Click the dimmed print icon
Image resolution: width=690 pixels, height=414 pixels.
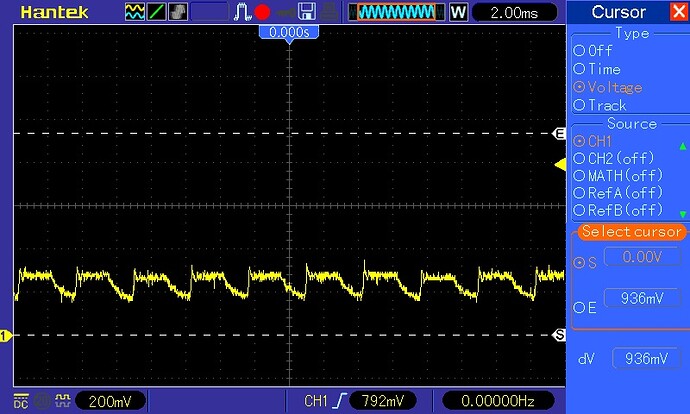pyautogui.click(x=329, y=12)
